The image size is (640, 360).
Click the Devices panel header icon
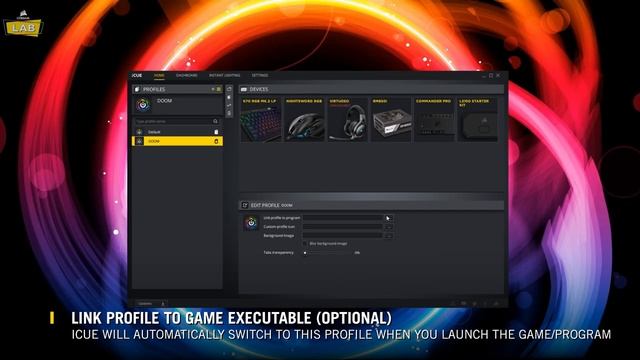pyautogui.click(x=244, y=89)
